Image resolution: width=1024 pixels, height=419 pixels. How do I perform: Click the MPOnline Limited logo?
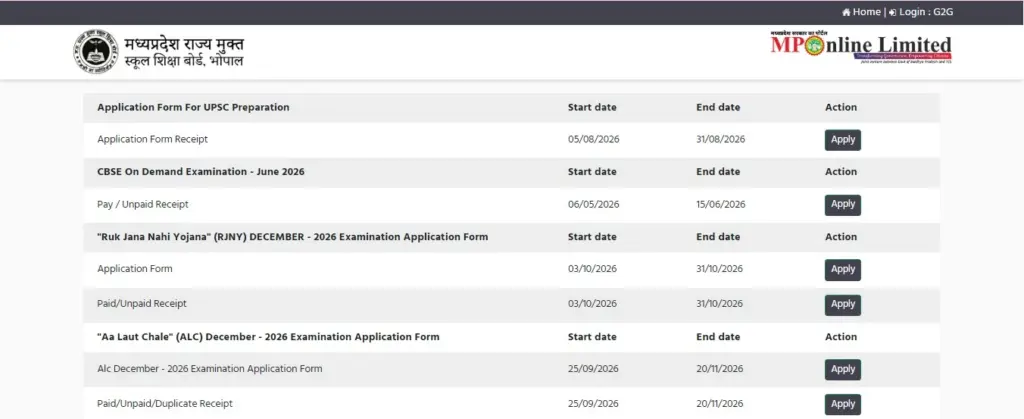coord(861,47)
